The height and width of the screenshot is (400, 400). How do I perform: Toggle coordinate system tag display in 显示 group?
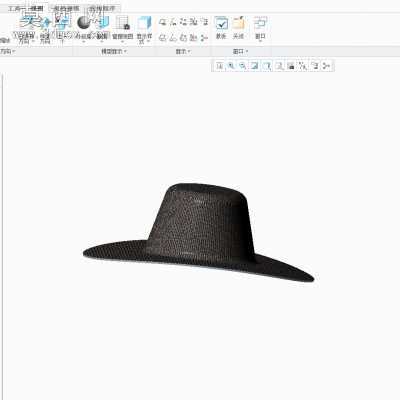coord(194,38)
